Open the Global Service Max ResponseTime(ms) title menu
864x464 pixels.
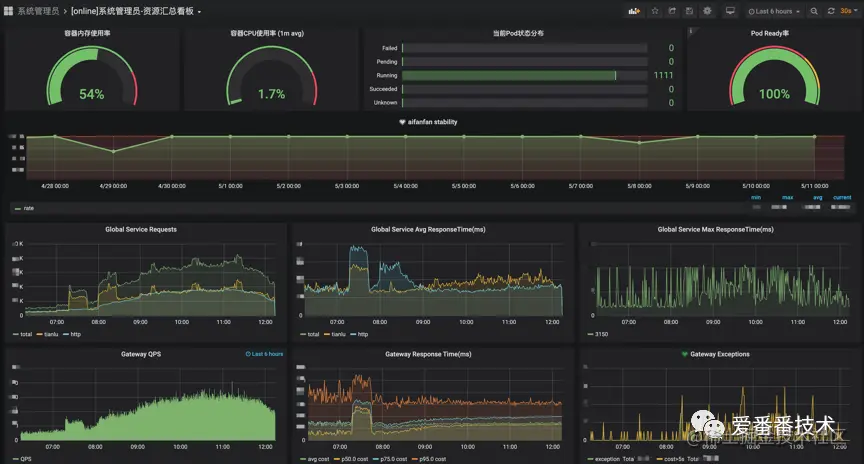click(x=715, y=229)
